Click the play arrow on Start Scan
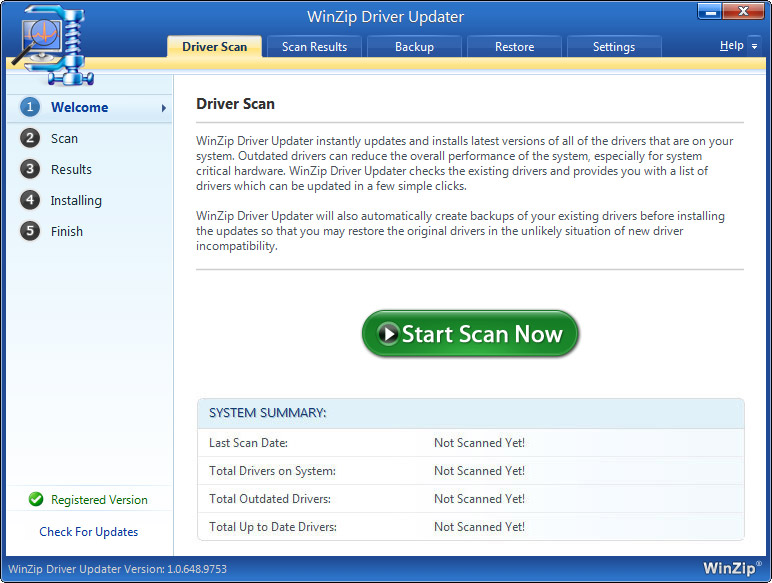The width and height of the screenshot is (772, 583). coord(387,334)
